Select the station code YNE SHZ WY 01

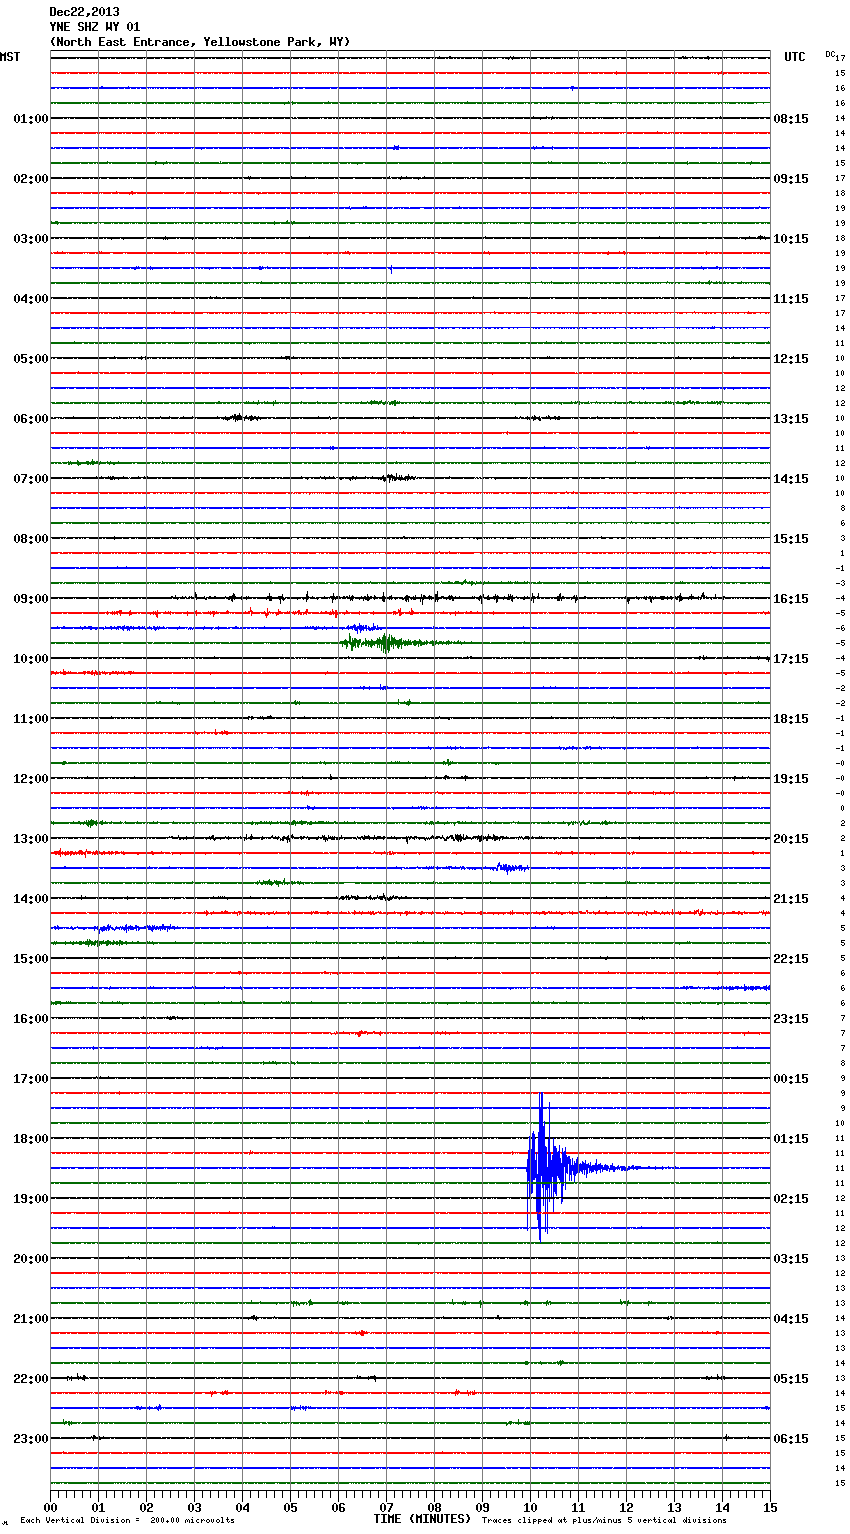pos(95,27)
